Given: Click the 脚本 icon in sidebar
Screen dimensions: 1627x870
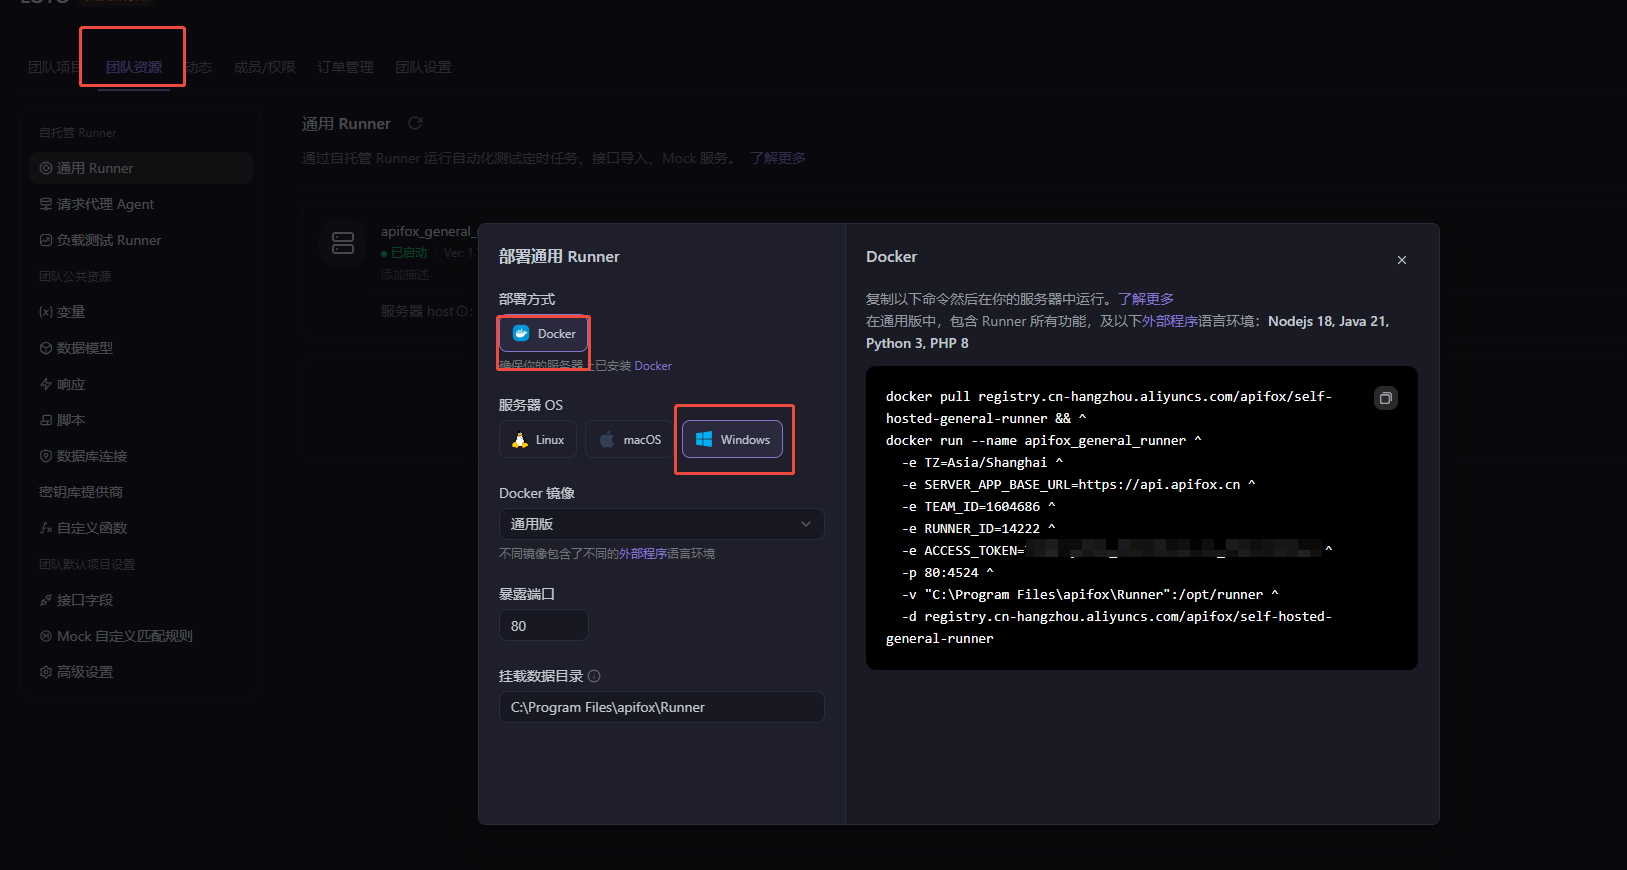Looking at the screenshot, I should 46,420.
